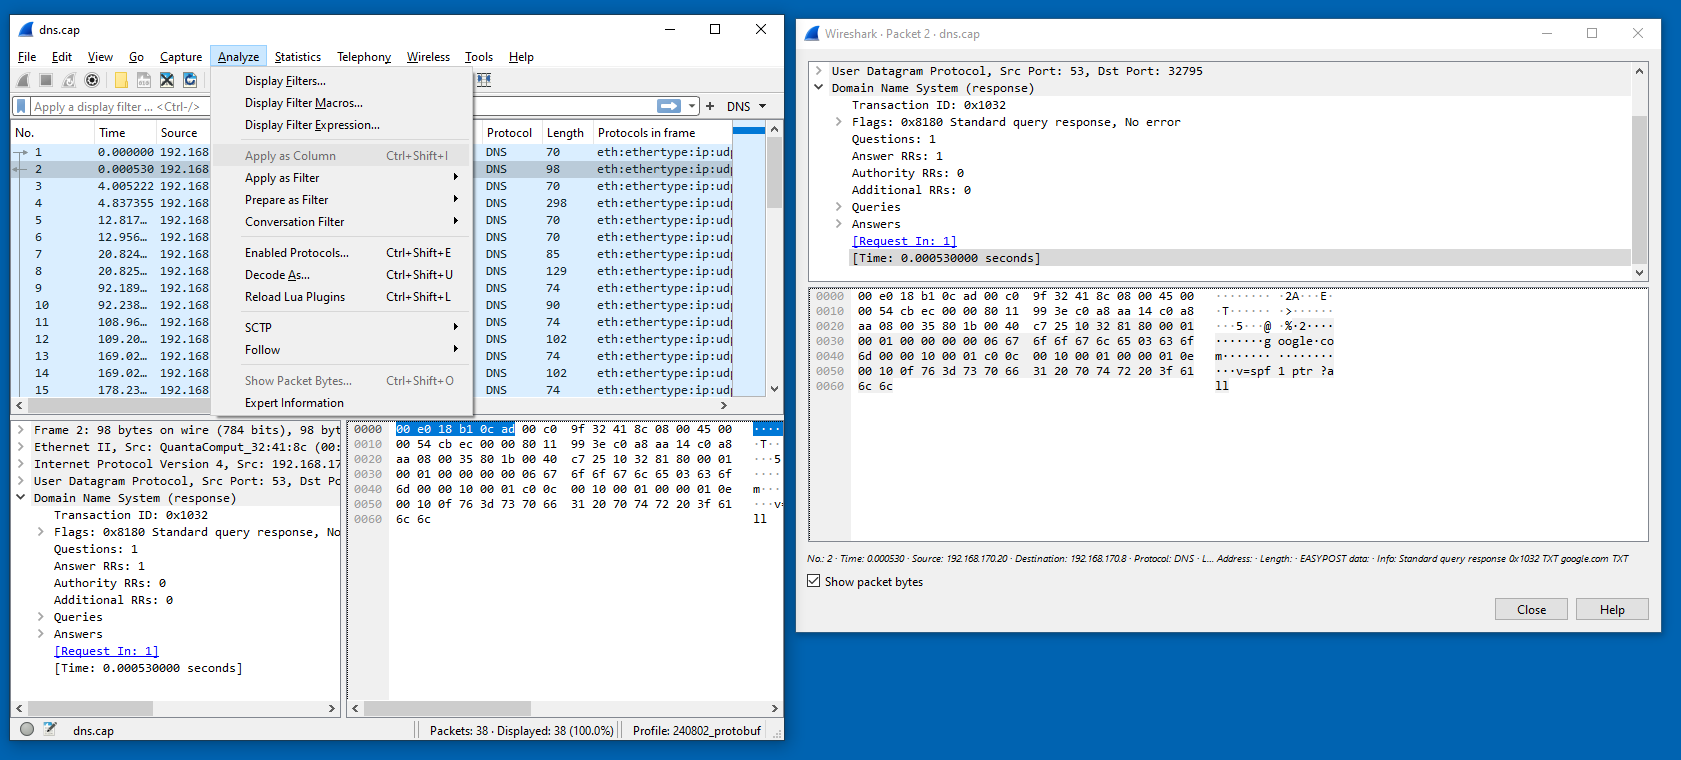The width and height of the screenshot is (1681, 760).
Task: Select Display Filter Expression entry
Action: pyautogui.click(x=341, y=125)
